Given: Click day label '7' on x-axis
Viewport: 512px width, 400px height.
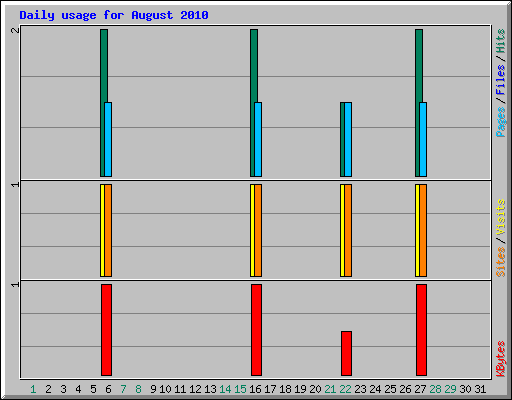Looking at the screenshot, I should (x=123, y=389).
